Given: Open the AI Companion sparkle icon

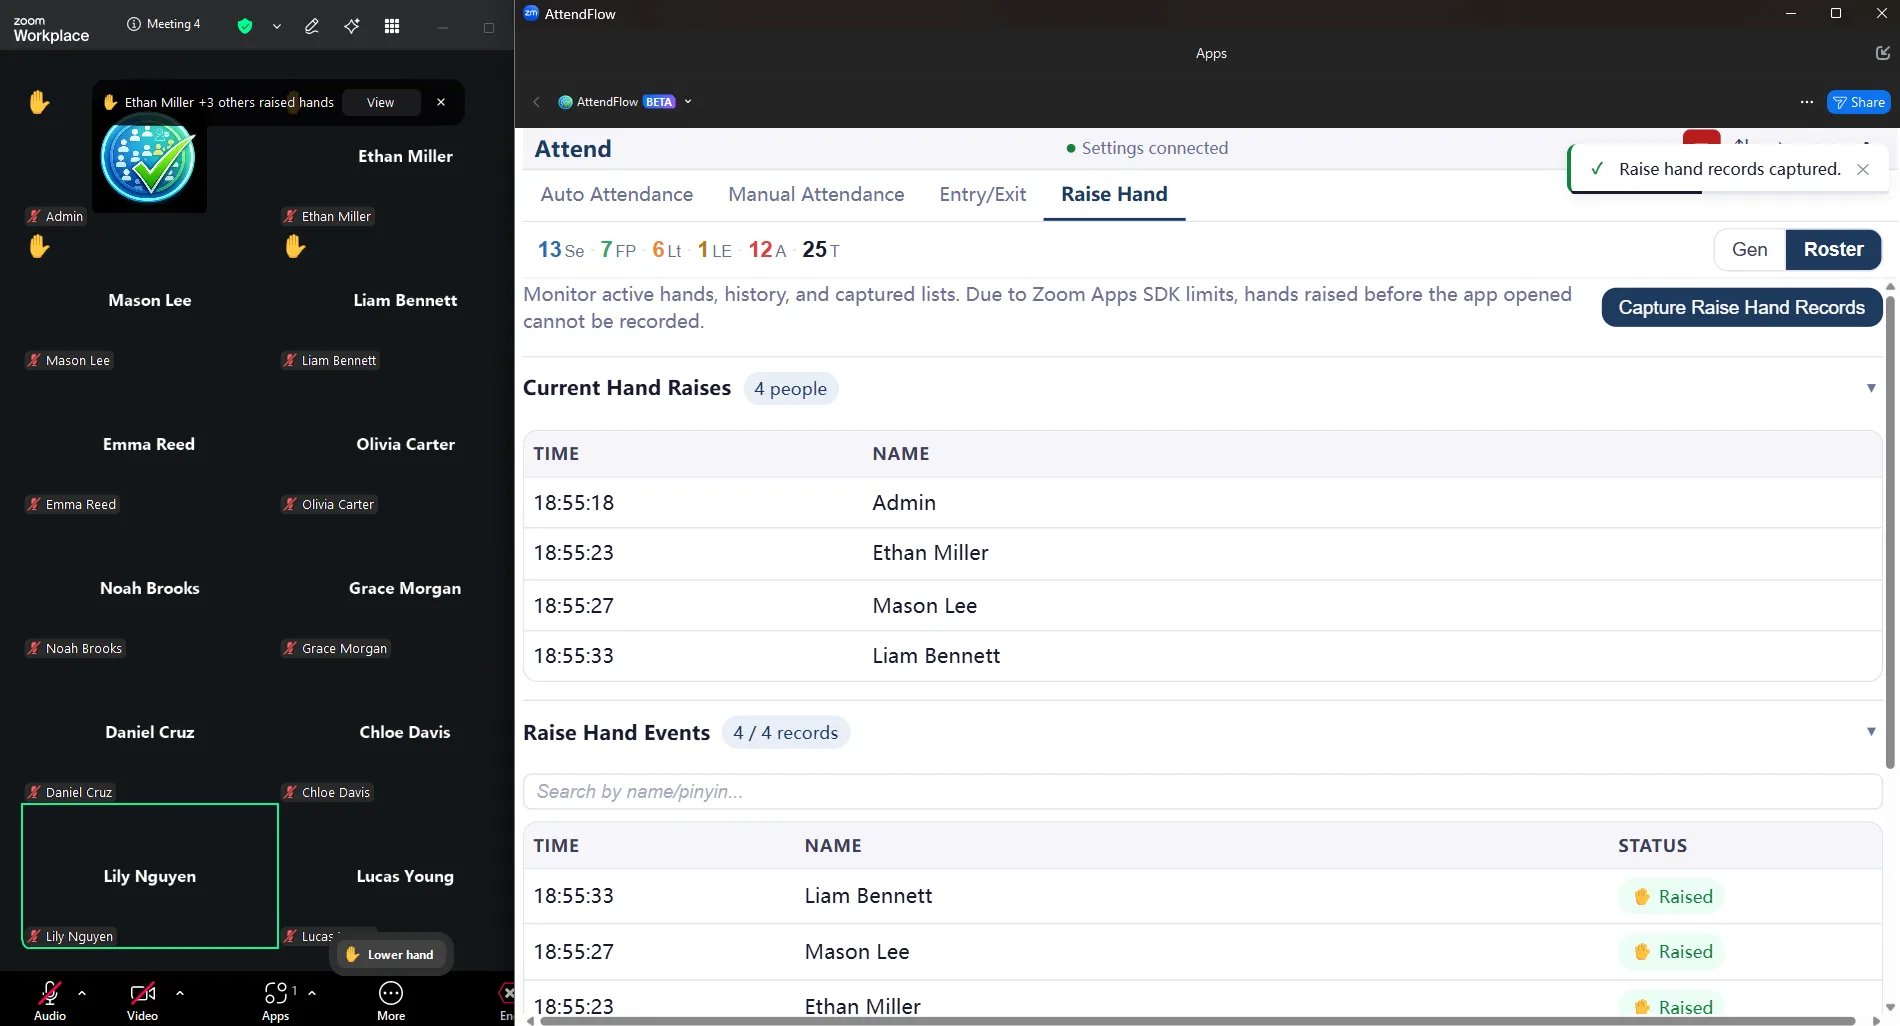Looking at the screenshot, I should (x=352, y=26).
